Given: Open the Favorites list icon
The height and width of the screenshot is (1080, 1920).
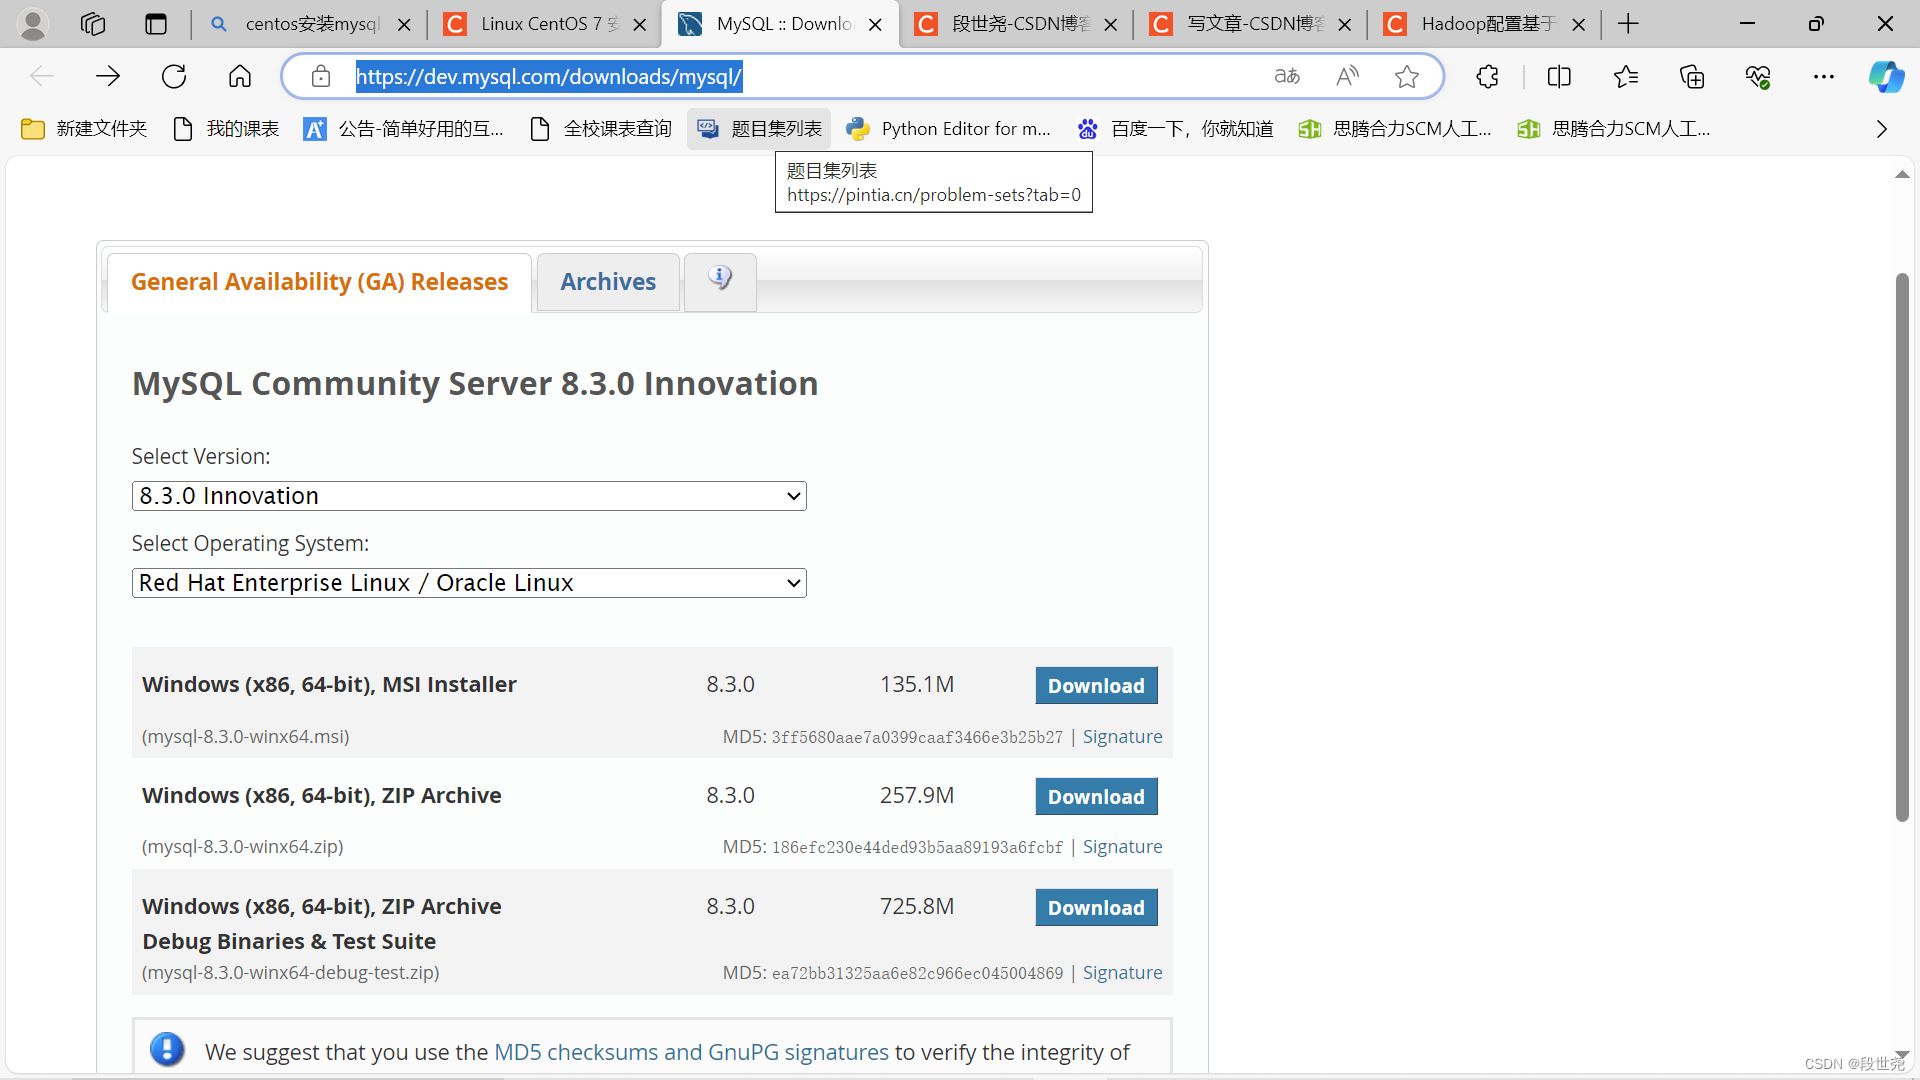Looking at the screenshot, I should point(1626,76).
